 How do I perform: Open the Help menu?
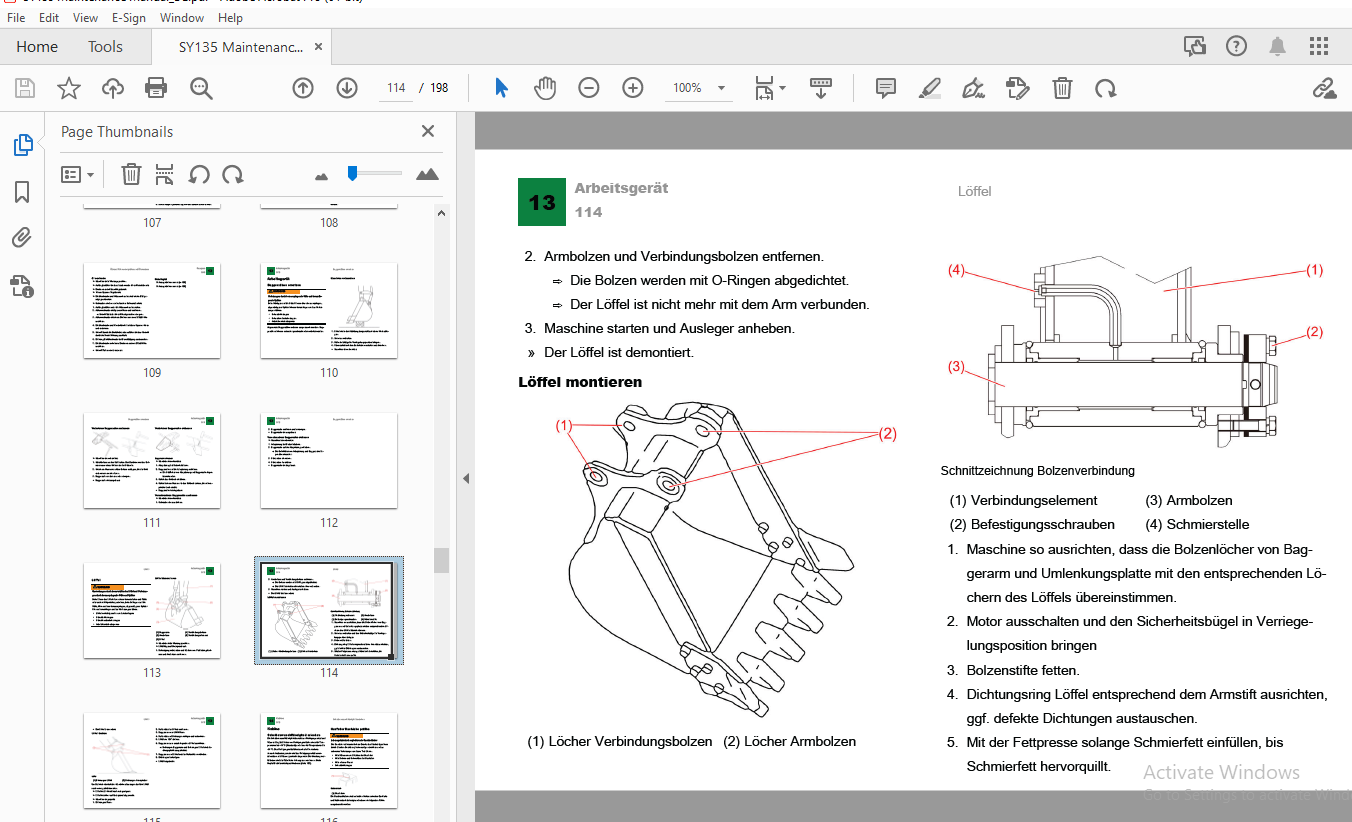pos(230,18)
